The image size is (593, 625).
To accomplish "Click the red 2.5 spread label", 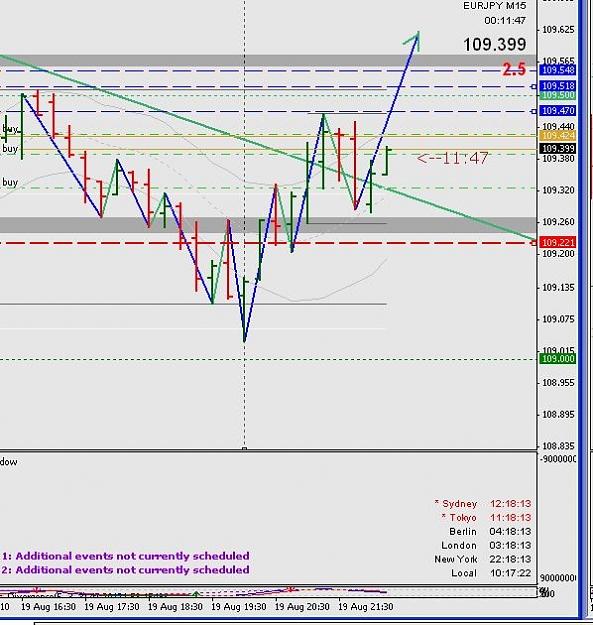I will [514, 69].
